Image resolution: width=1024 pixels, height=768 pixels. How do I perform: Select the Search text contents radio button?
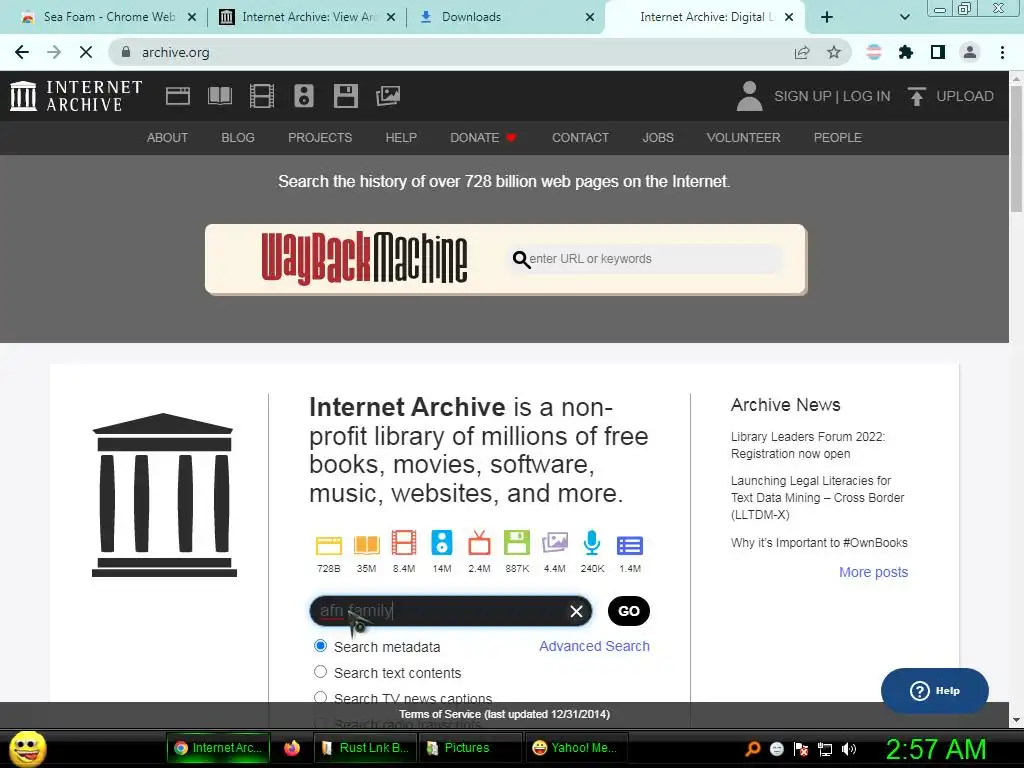320,671
